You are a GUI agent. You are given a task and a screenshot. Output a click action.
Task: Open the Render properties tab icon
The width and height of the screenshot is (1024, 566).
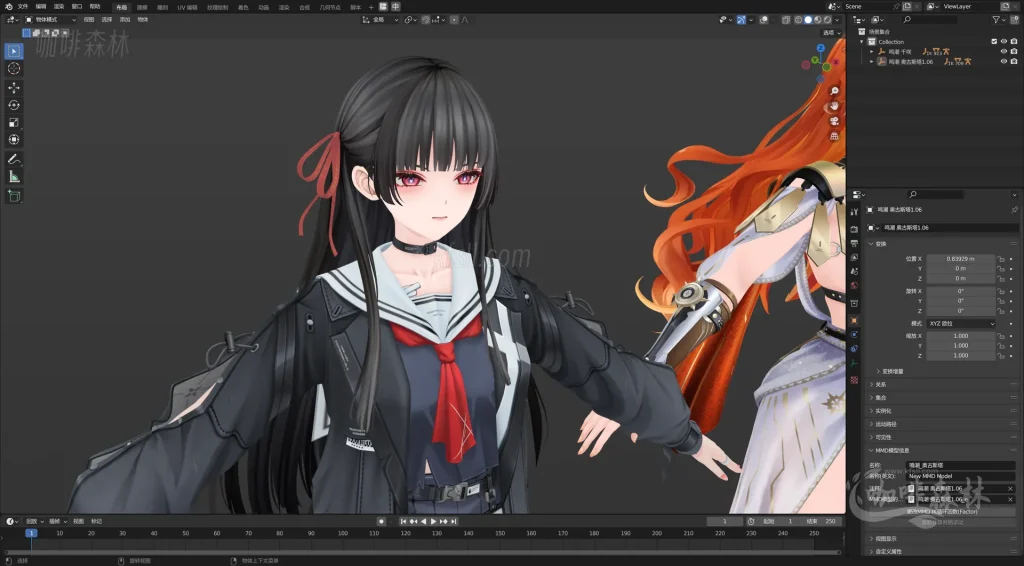coord(854,229)
